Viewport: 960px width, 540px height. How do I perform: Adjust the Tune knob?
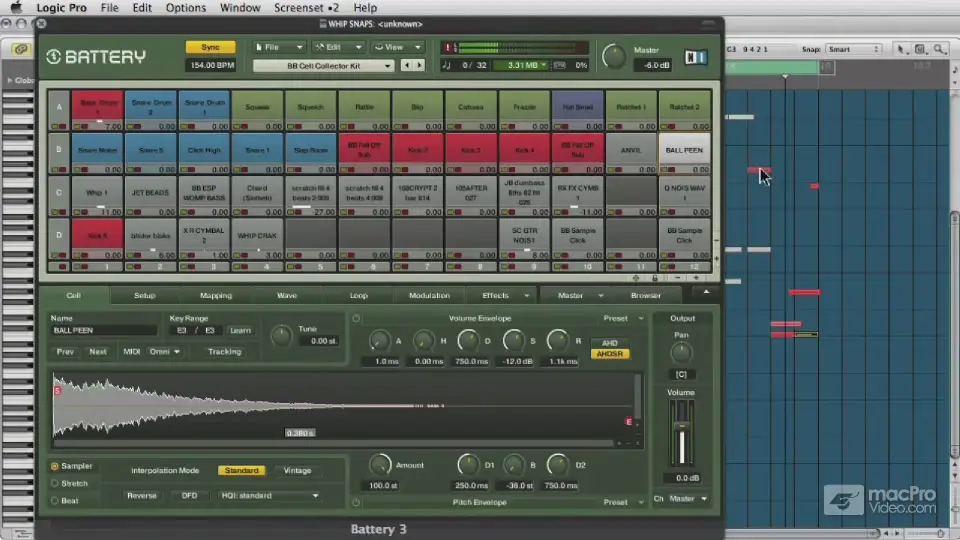pos(281,336)
